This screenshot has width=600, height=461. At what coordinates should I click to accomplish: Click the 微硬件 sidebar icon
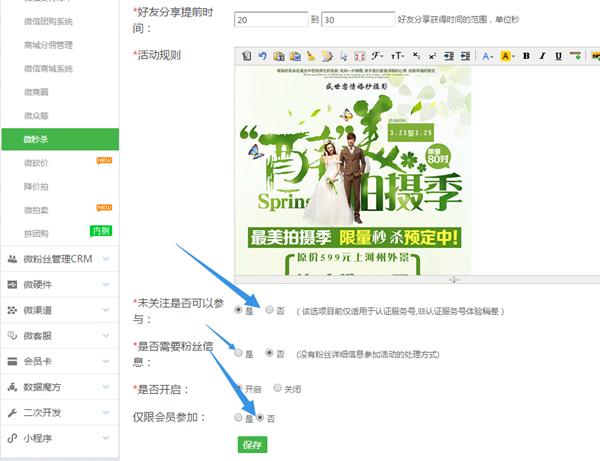tap(12, 285)
